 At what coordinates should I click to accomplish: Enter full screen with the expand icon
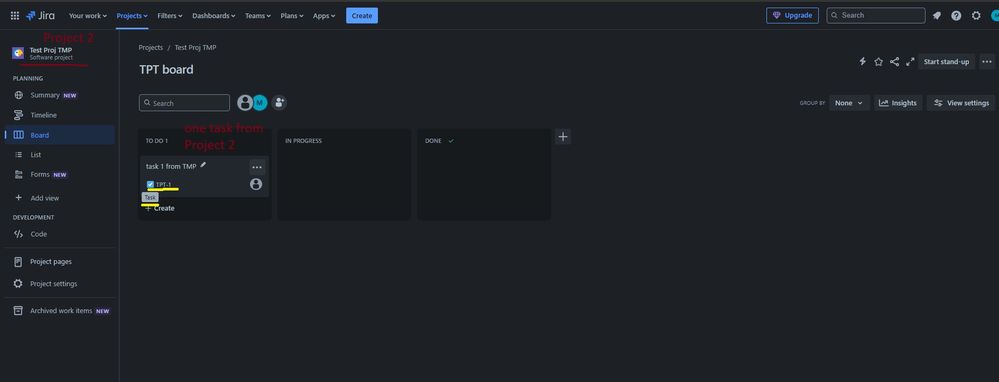[x=910, y=62]
